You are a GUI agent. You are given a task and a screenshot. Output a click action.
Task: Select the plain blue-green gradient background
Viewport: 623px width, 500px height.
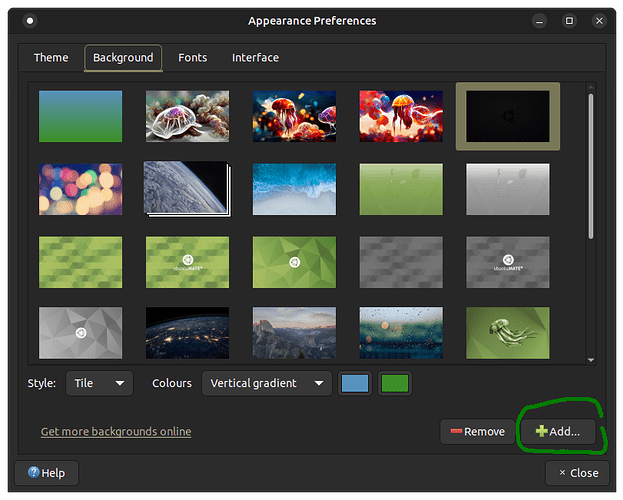80,116
